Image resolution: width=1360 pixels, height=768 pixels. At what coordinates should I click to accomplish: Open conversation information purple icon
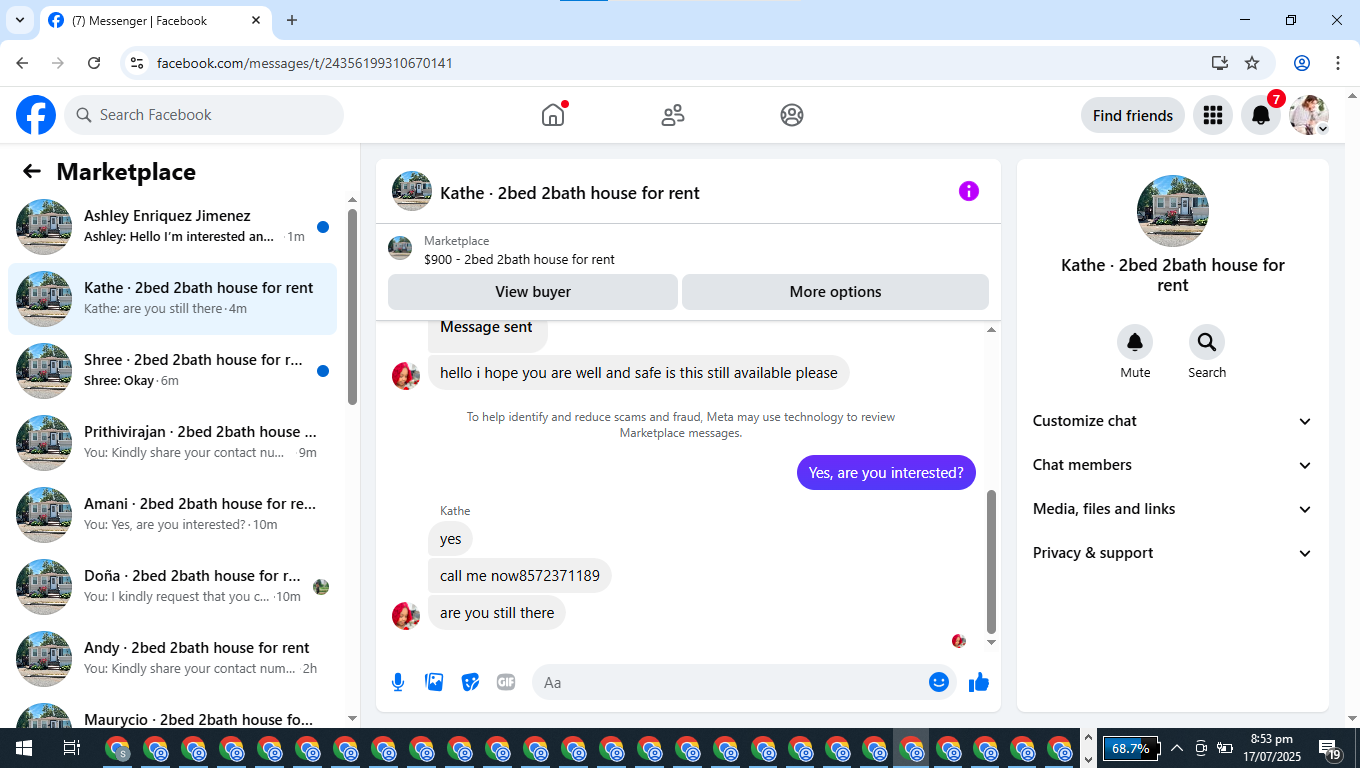point(969,191)
